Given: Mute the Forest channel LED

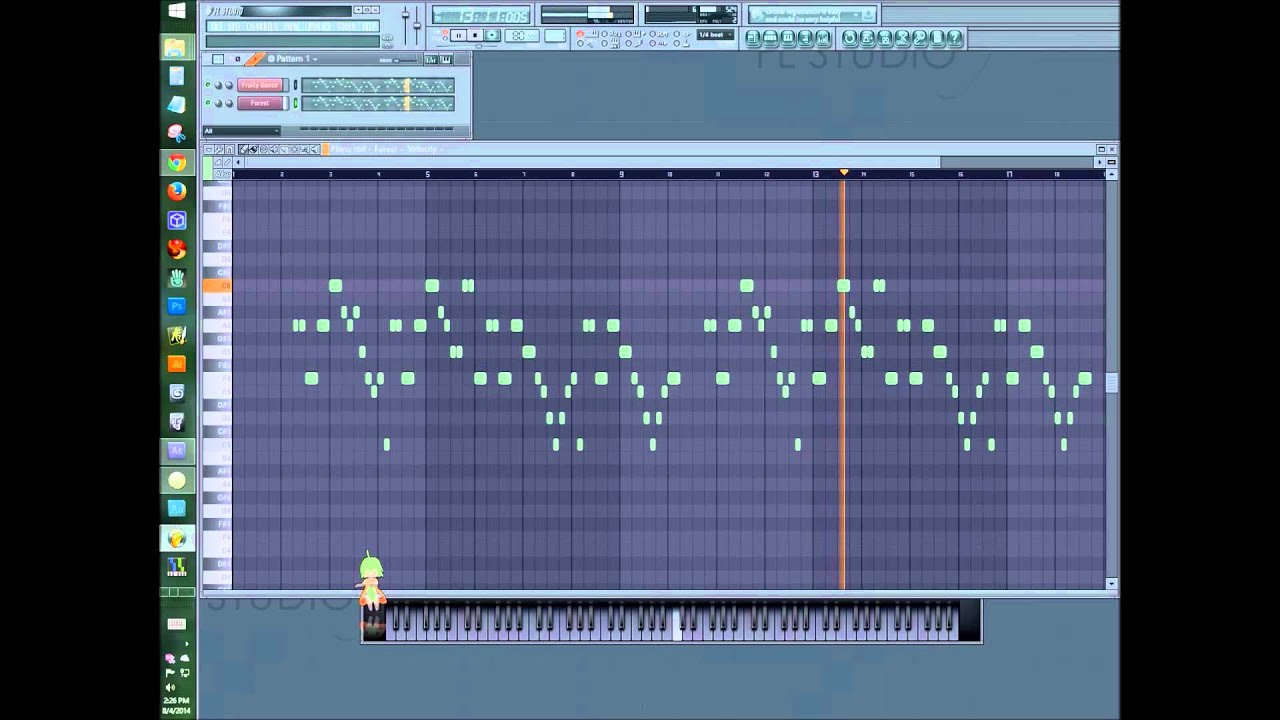Looking at the screenshot, I should click(x=208, y=102).
